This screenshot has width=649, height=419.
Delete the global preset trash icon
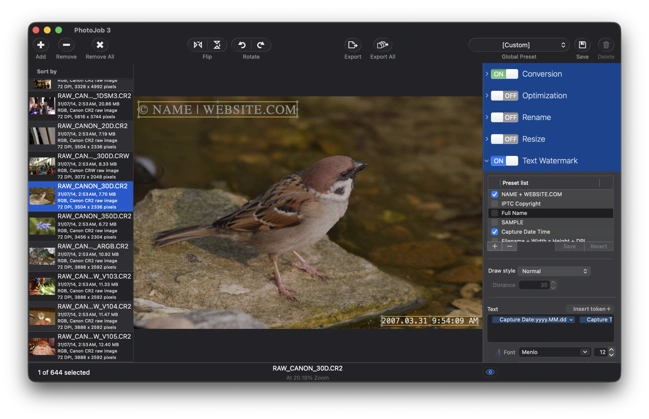click(x=606, y=45)
